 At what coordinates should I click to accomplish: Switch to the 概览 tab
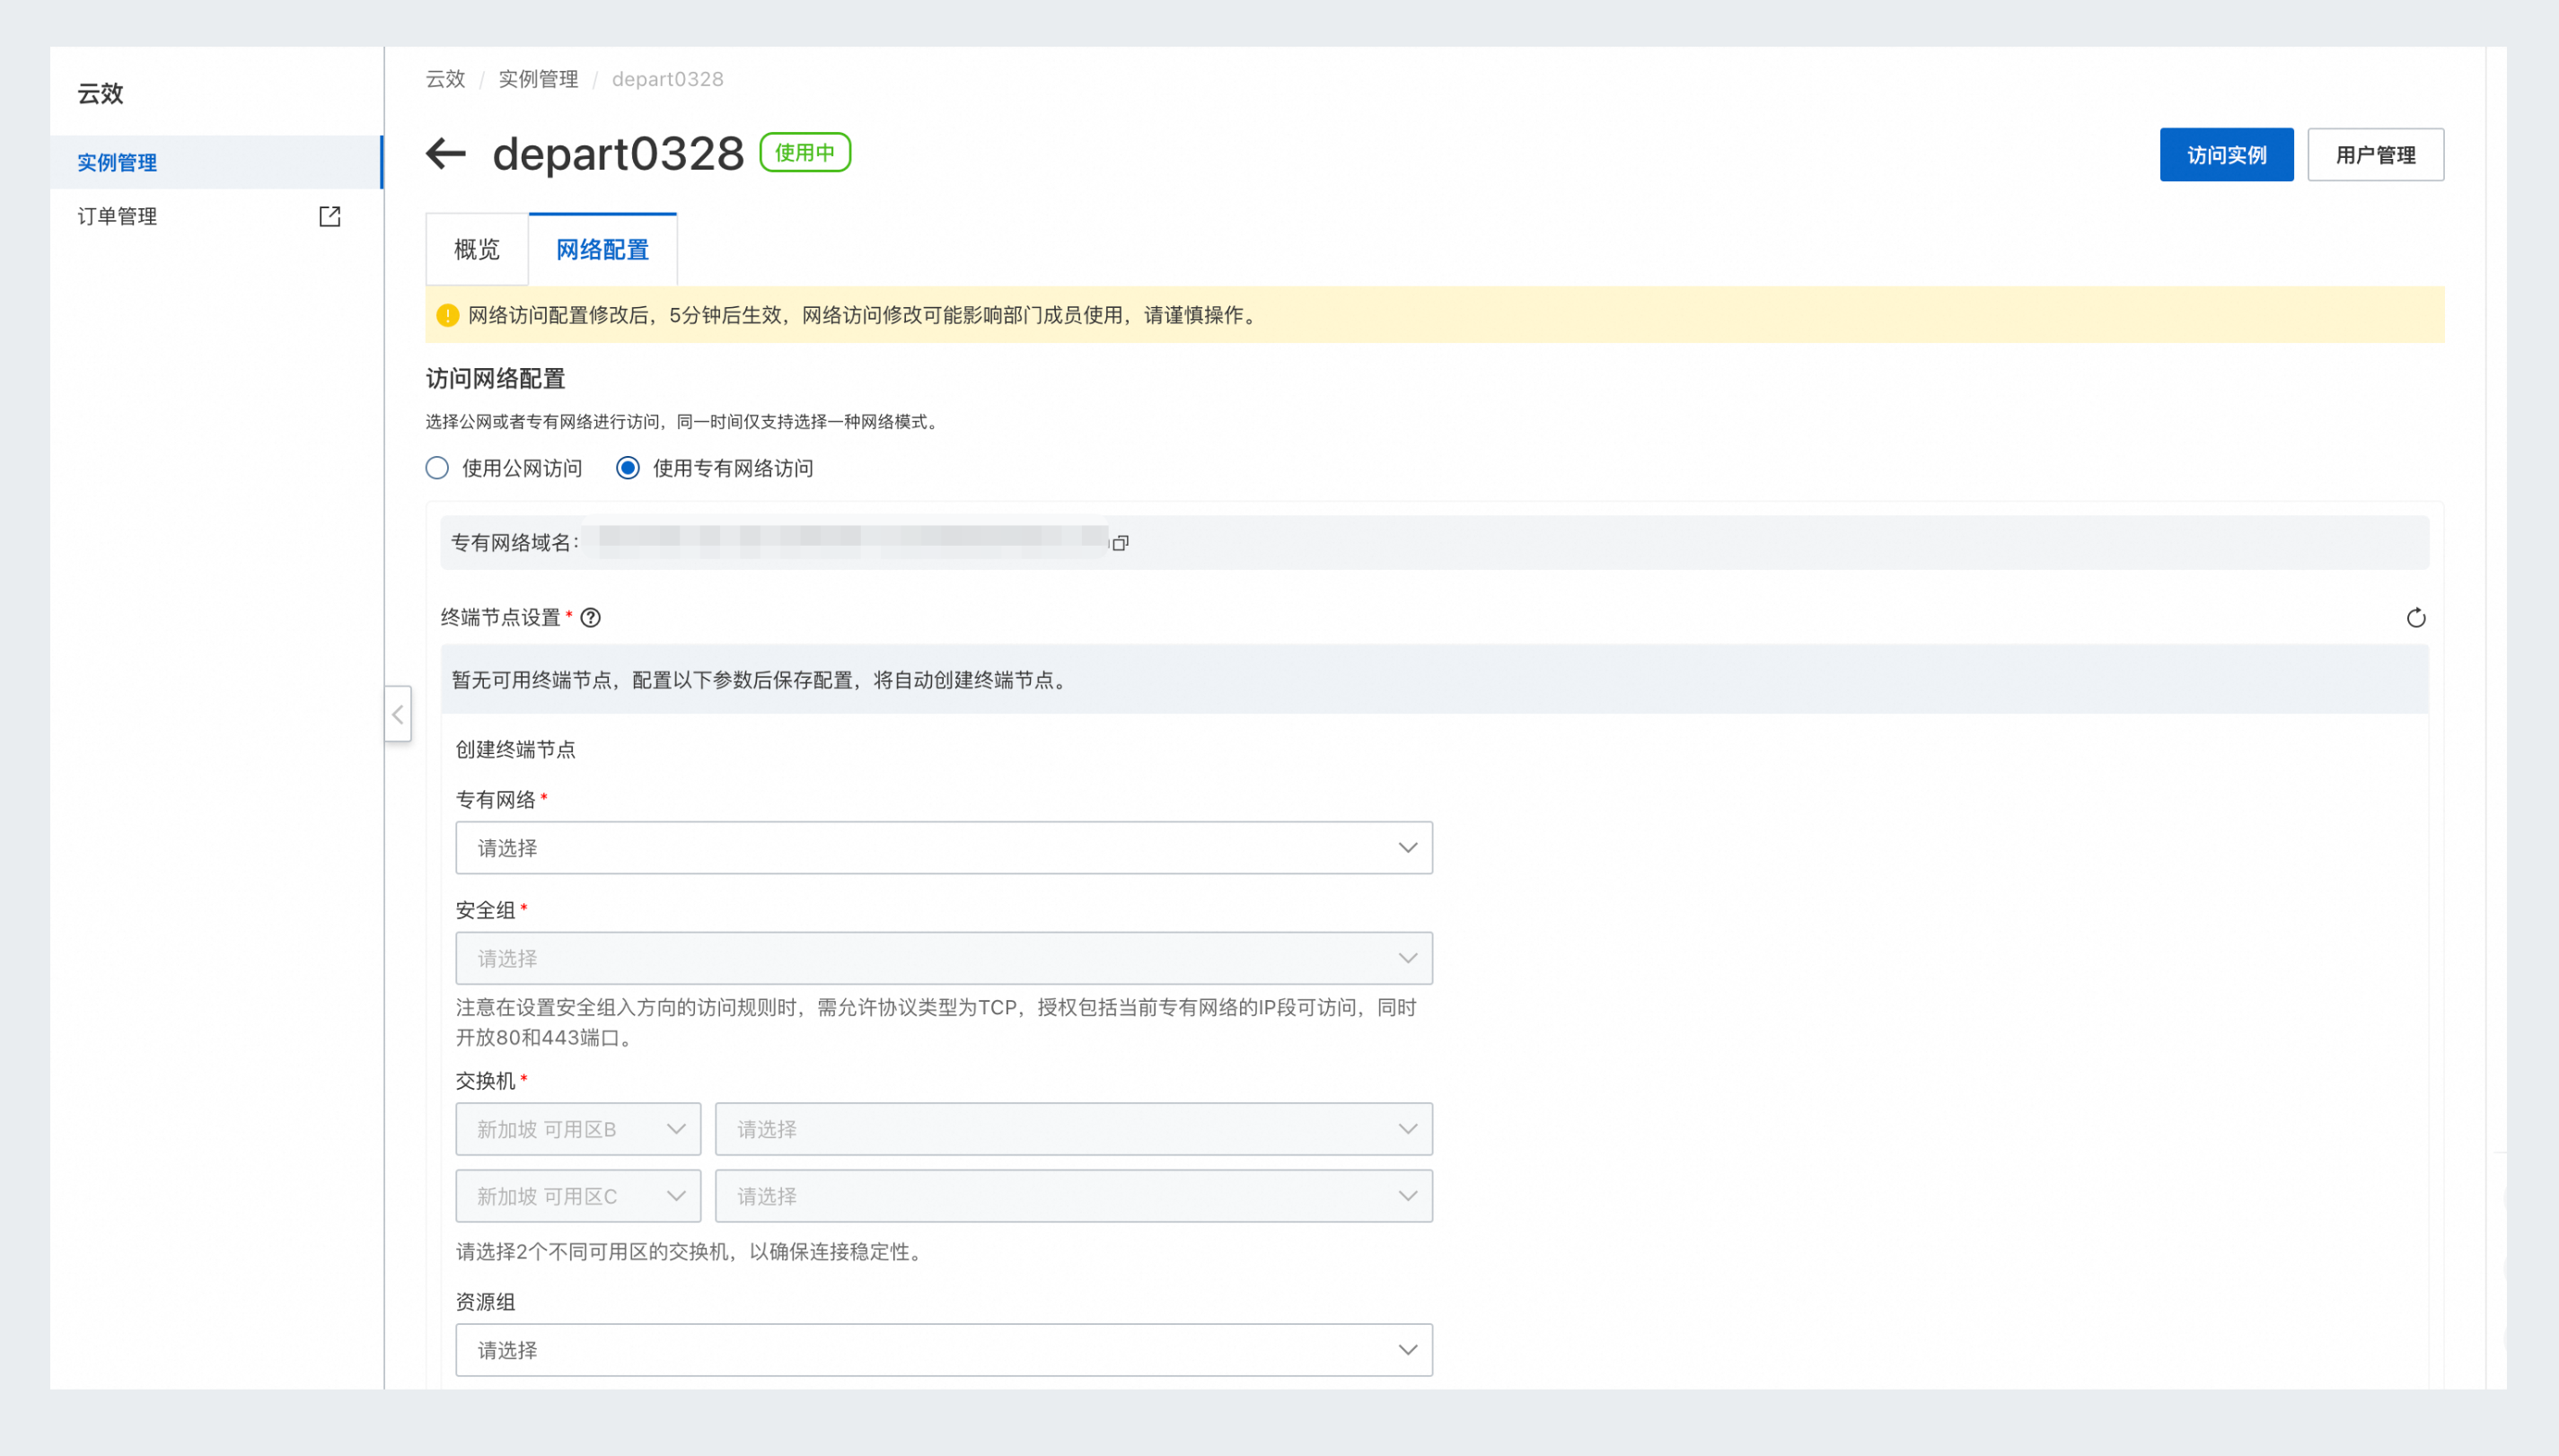pyautogui.click(x=477, y=250)
